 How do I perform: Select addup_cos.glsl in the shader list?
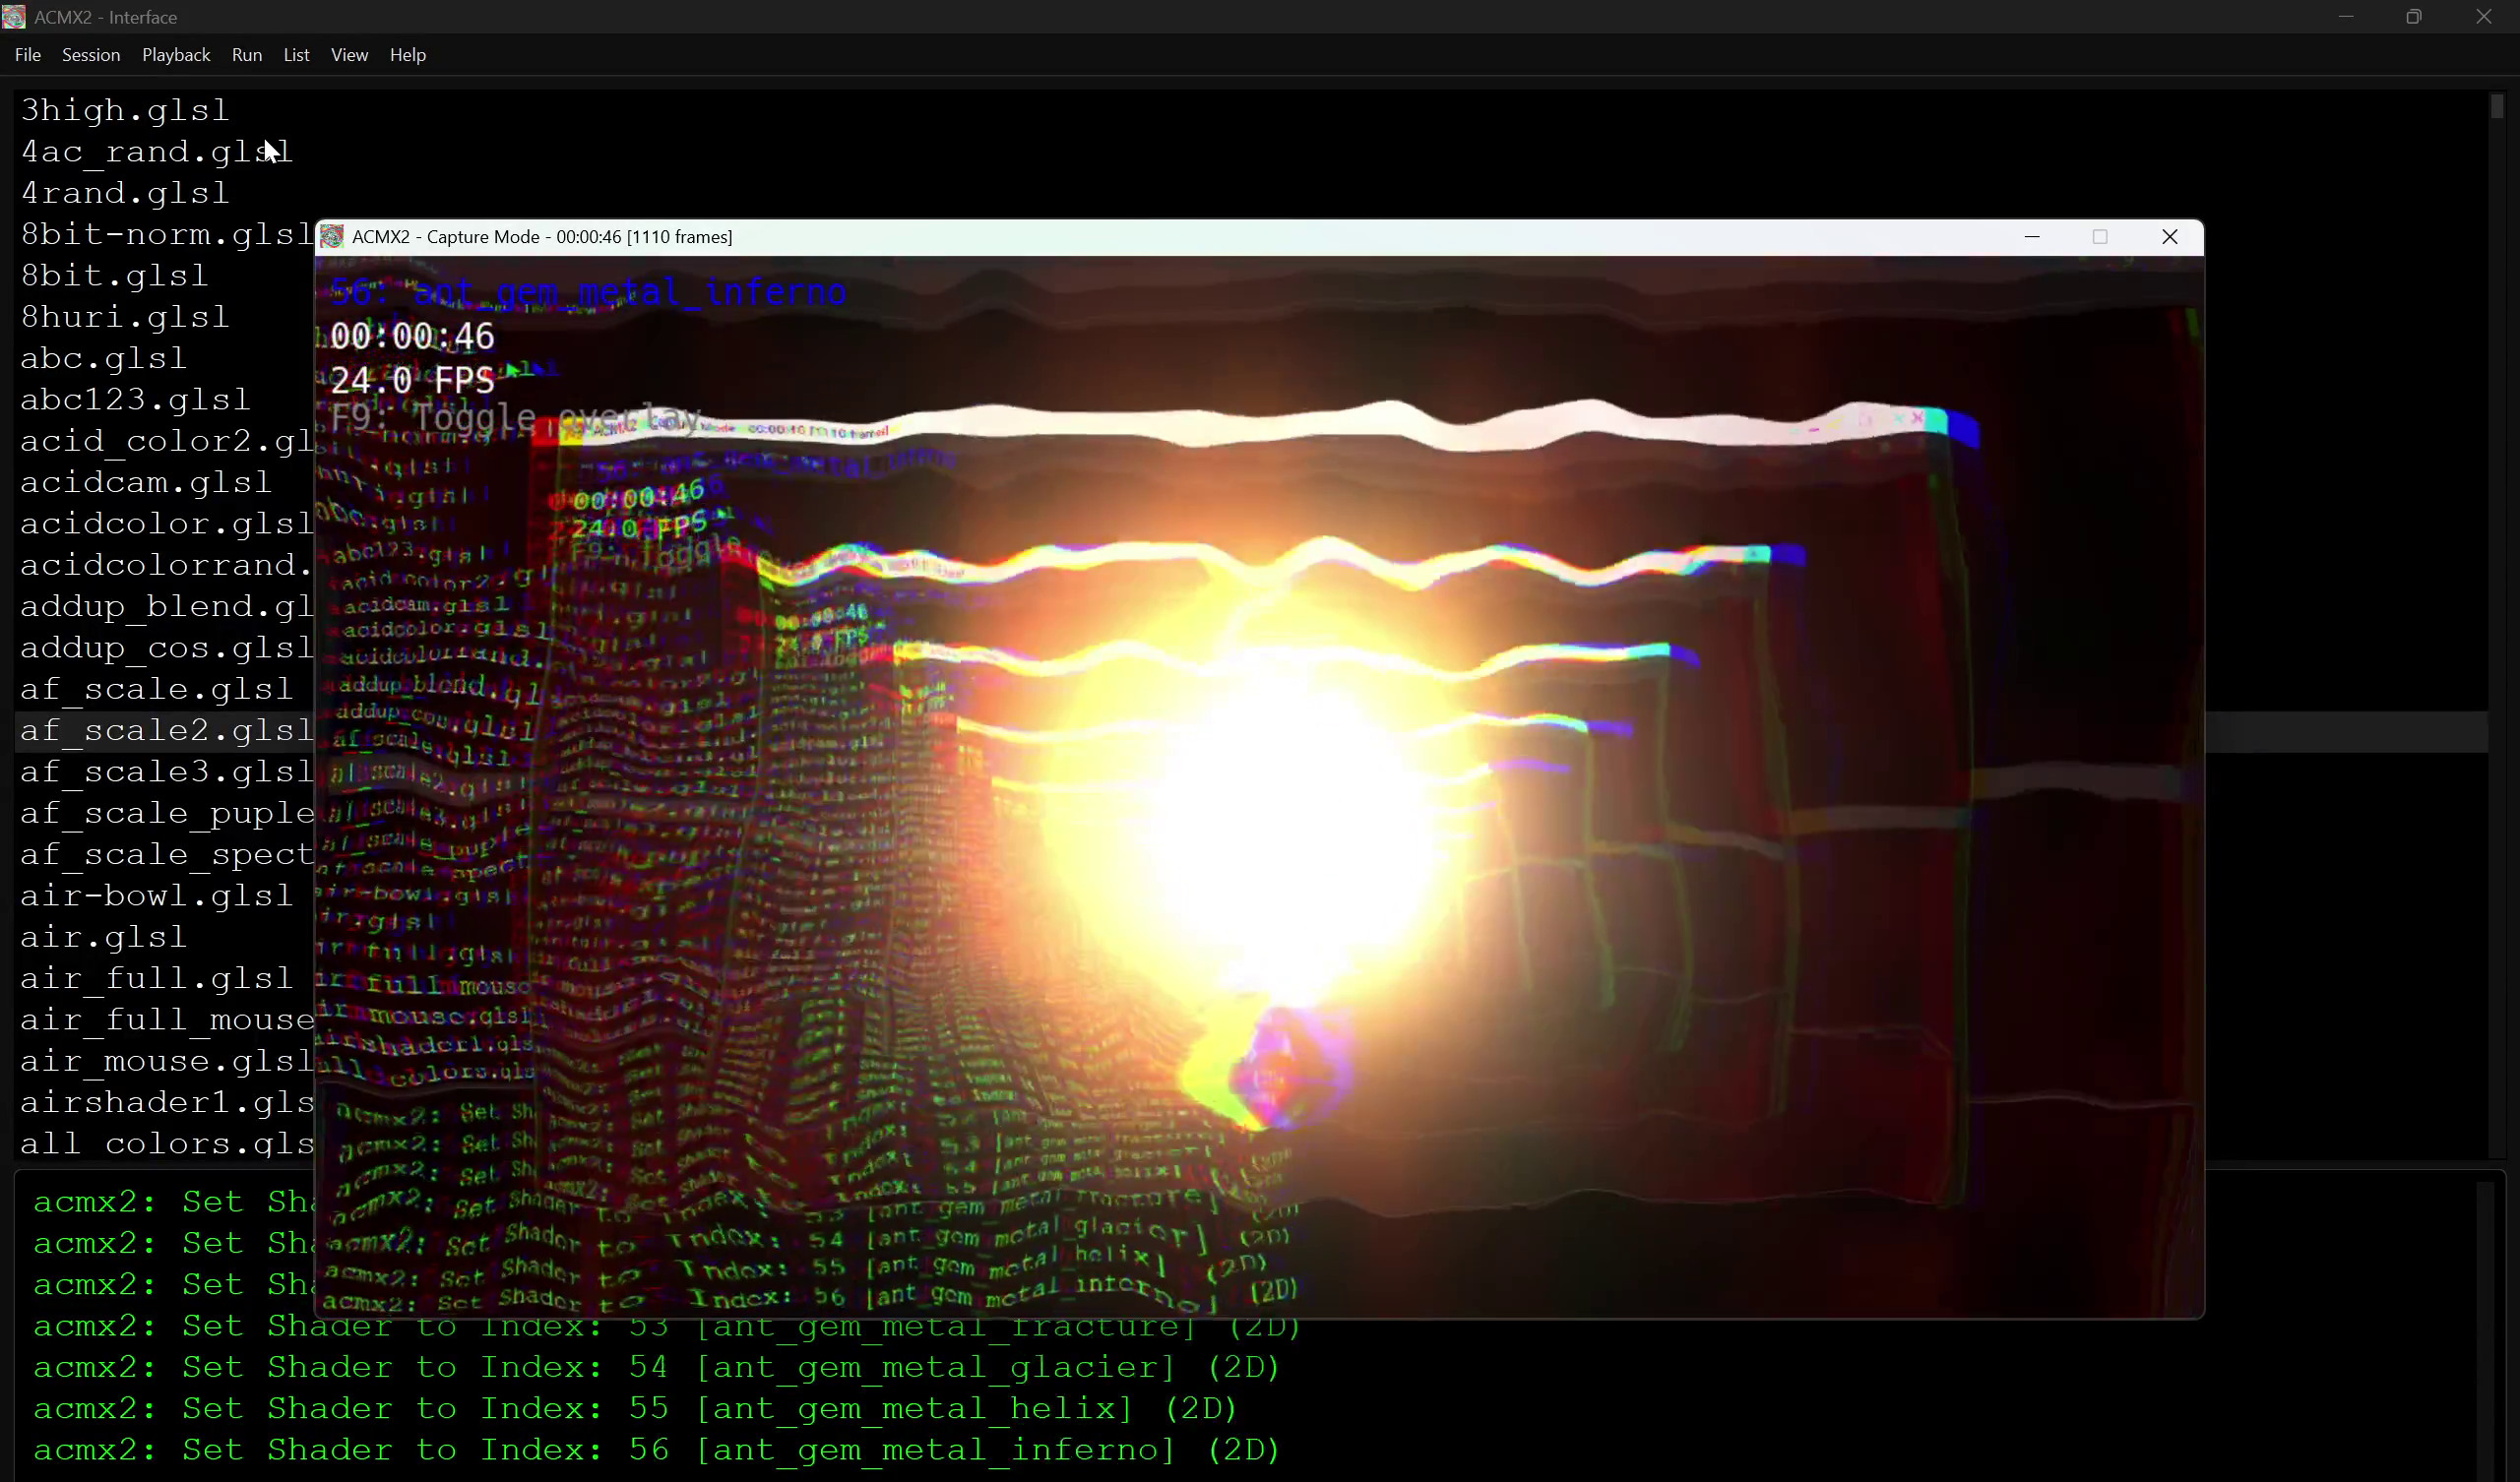click(x=166, y=648)
